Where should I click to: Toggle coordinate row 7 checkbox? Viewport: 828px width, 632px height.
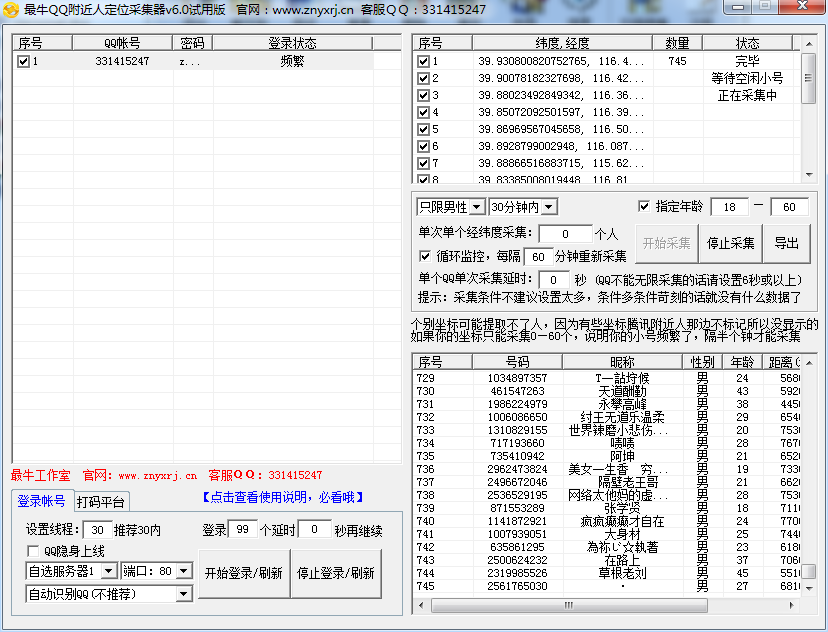pyautogui.click(x=424, y=163)
